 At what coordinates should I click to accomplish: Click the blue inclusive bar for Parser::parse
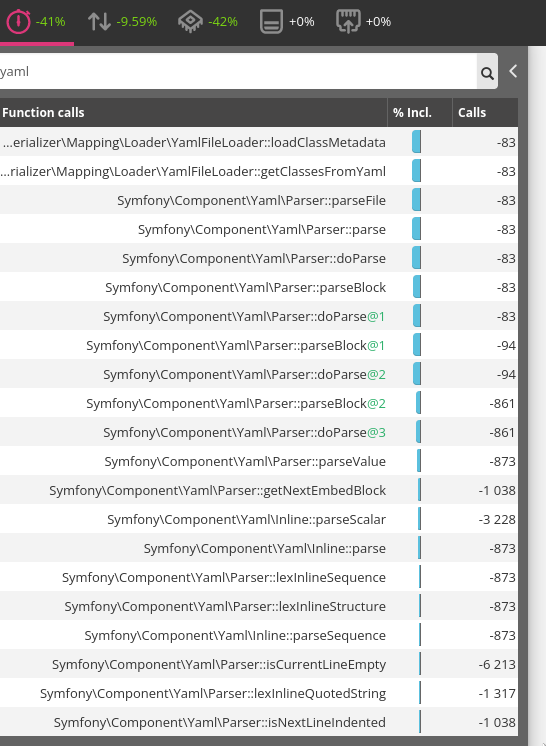click(417, 229)
